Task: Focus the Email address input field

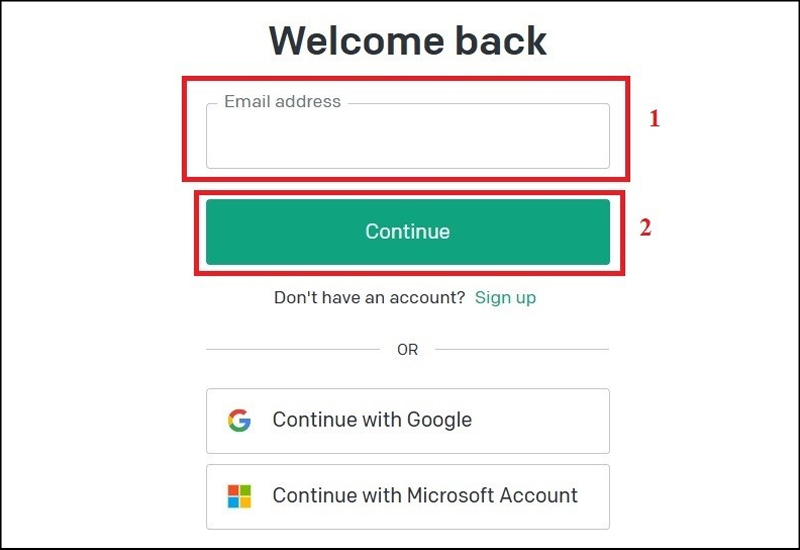Action: point(408,136)
